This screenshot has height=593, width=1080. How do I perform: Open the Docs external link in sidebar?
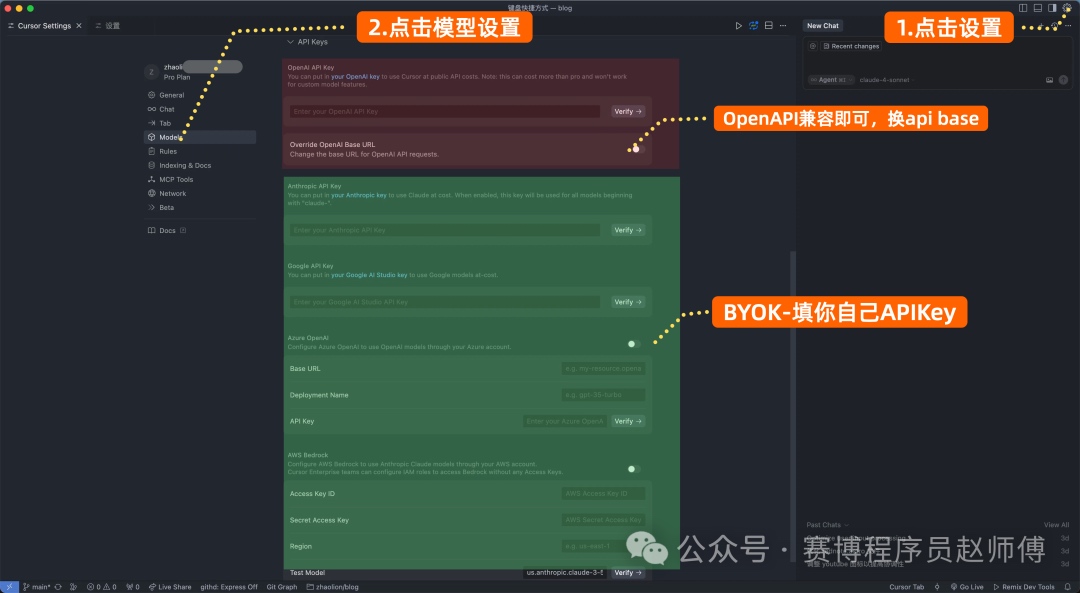click(167, 231)
